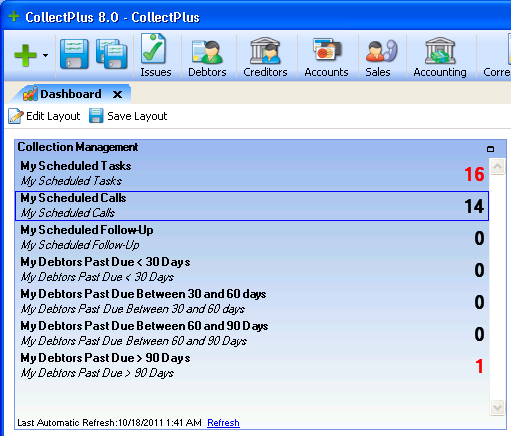Select the My Scheduled Tasks row

[252, 173]
